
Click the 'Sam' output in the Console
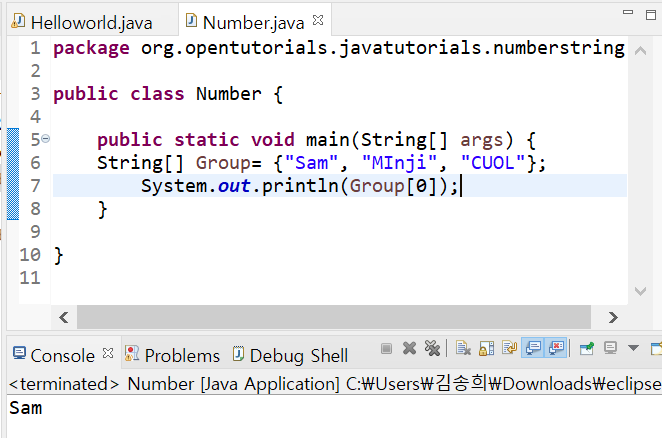click(26, 408)
